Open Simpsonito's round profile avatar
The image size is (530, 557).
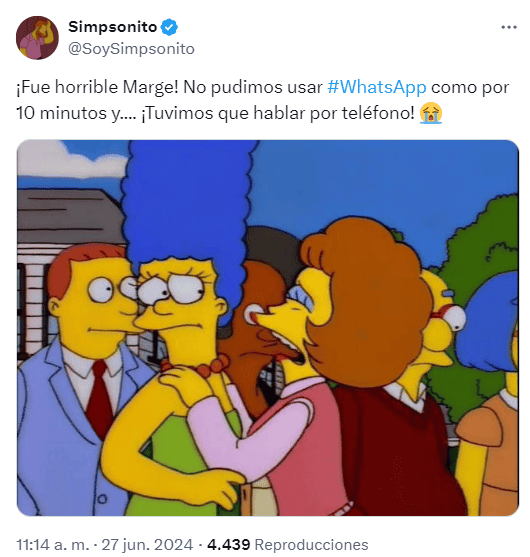(37, 38)
